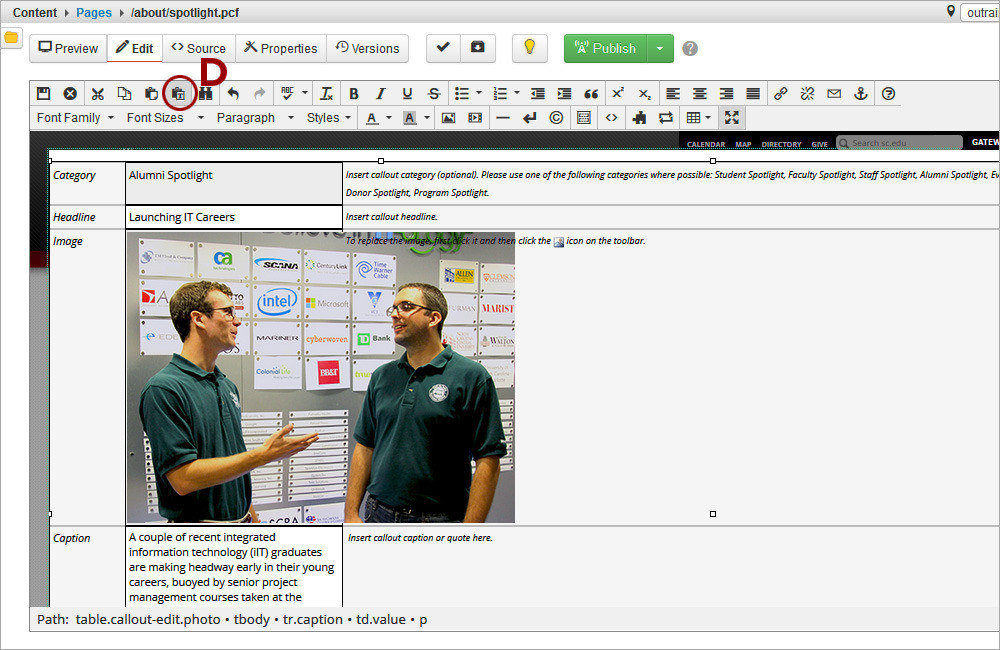Insert a horizontal rule line
The image size is (1000, 650).
(503, 117)
